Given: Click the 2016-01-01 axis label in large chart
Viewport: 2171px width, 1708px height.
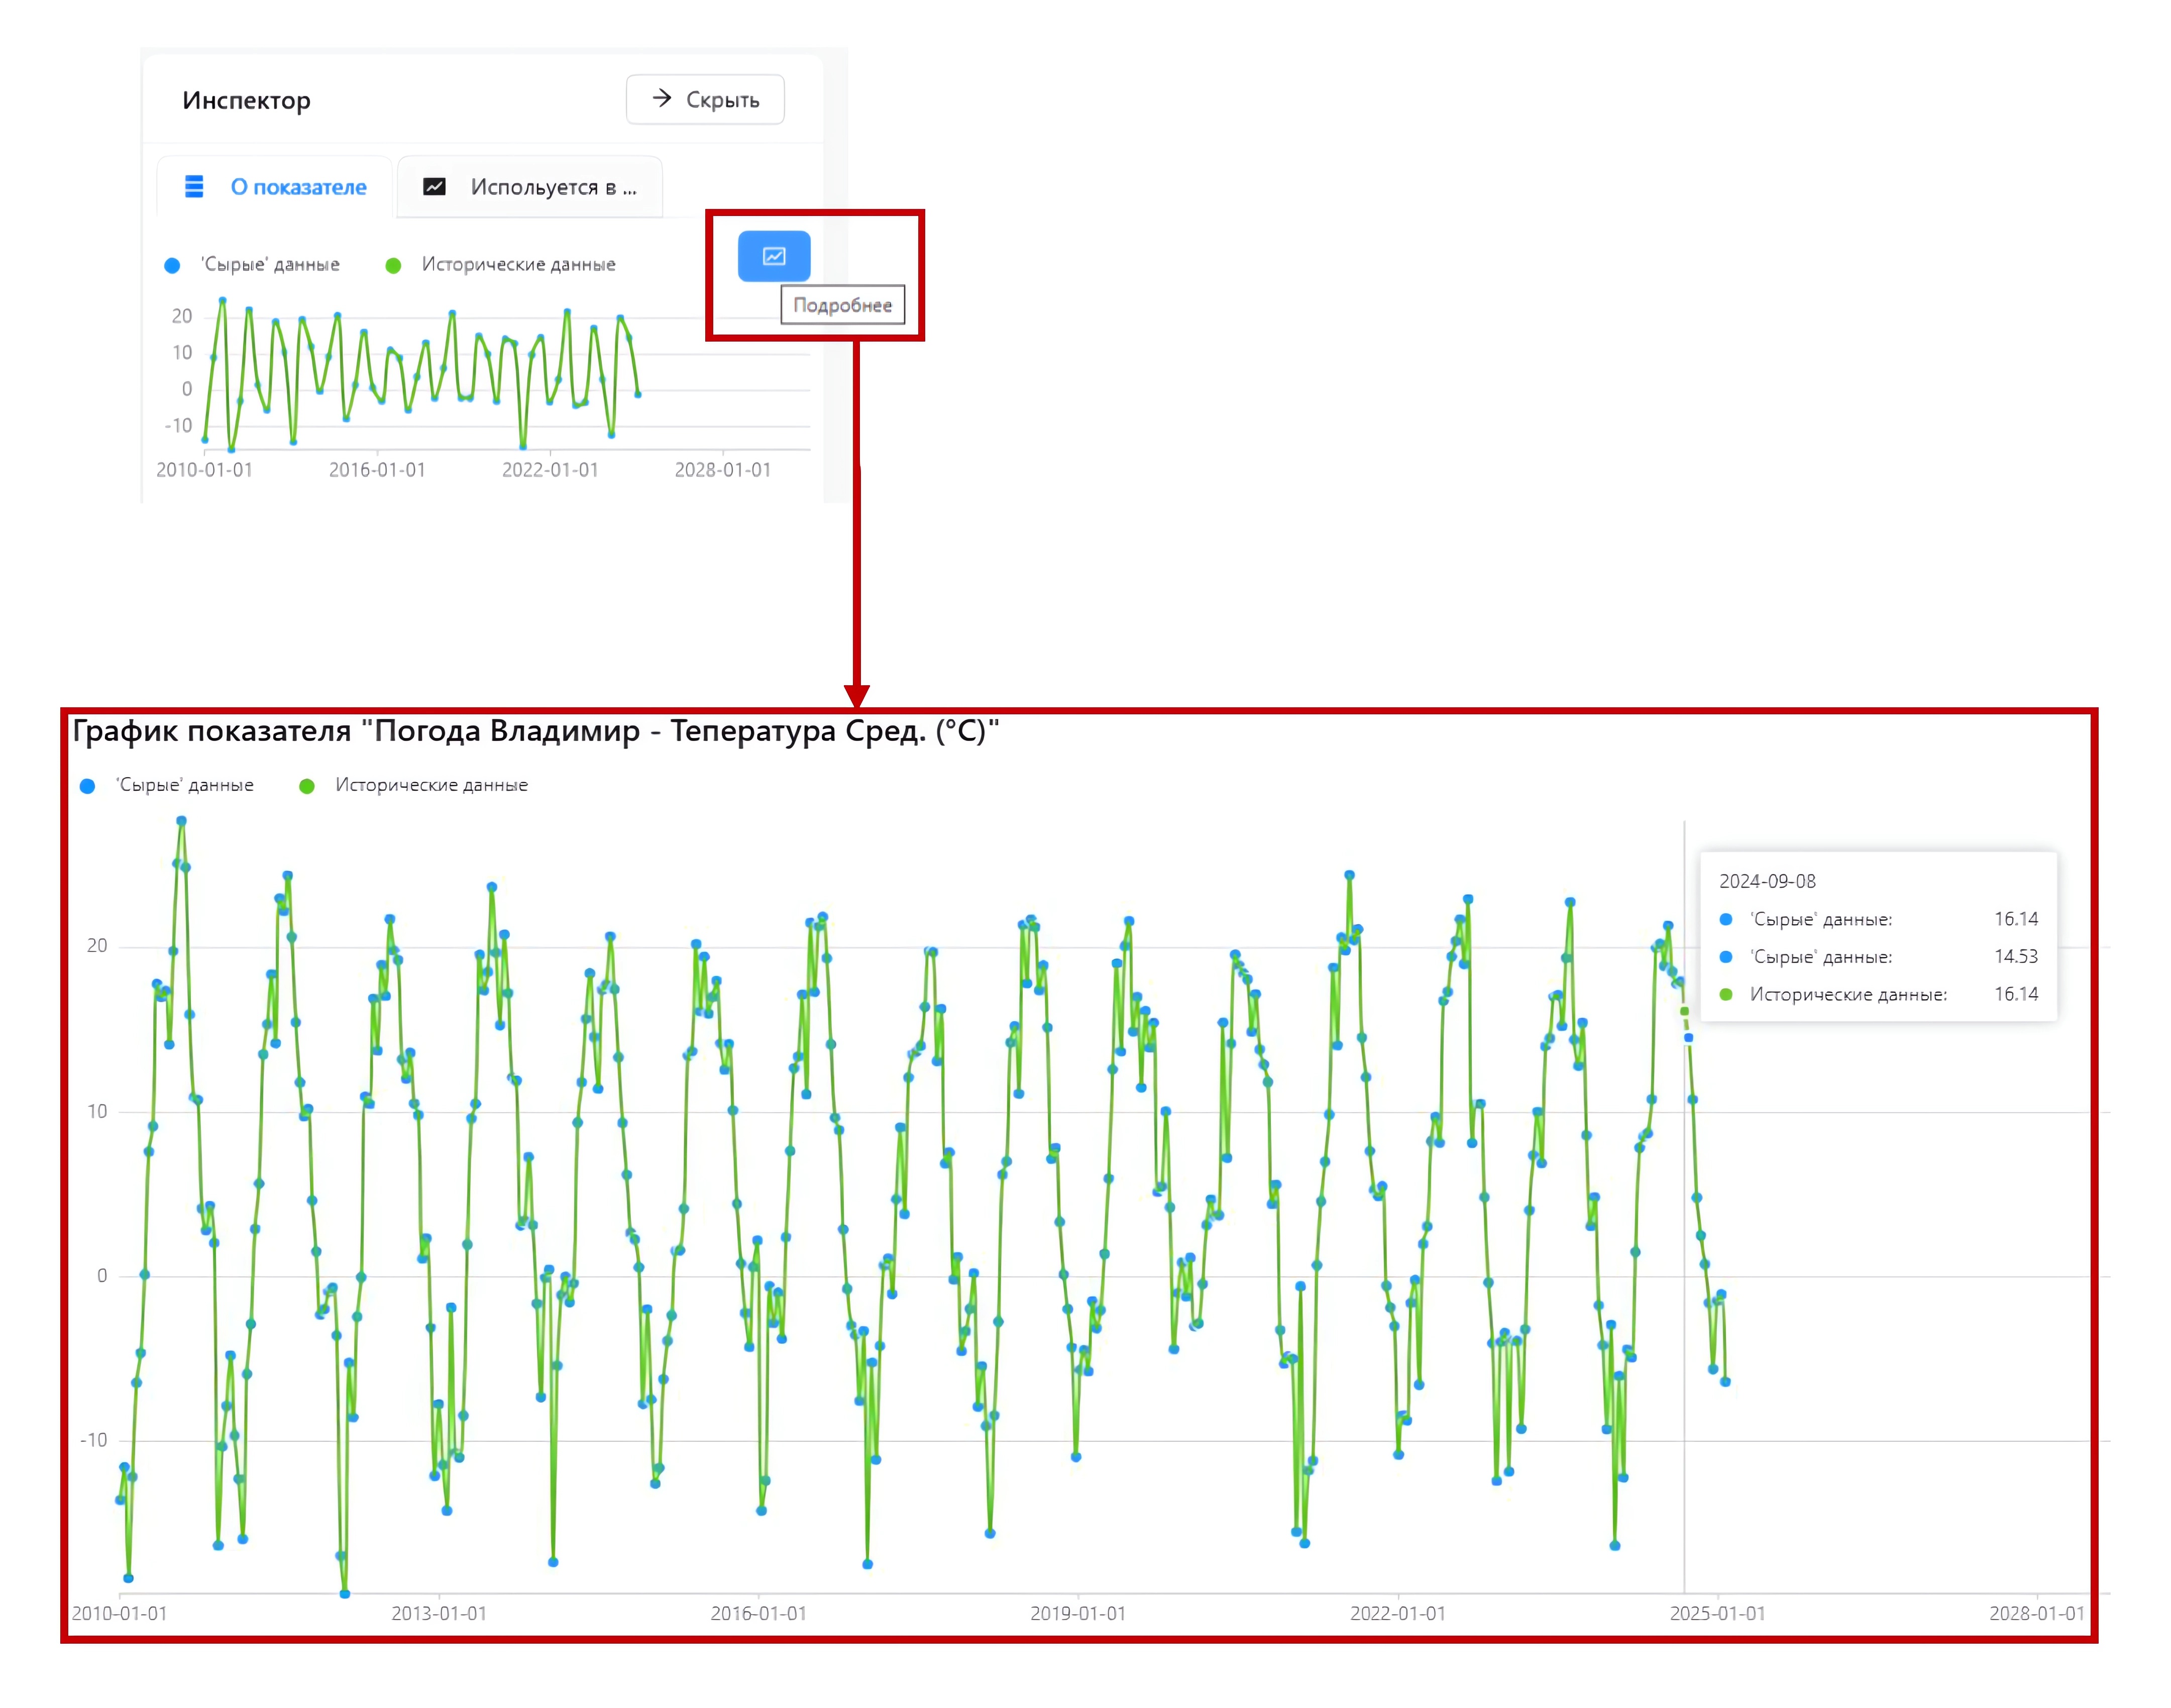Looking at the screenshot, I should (x=758, y=1613).
